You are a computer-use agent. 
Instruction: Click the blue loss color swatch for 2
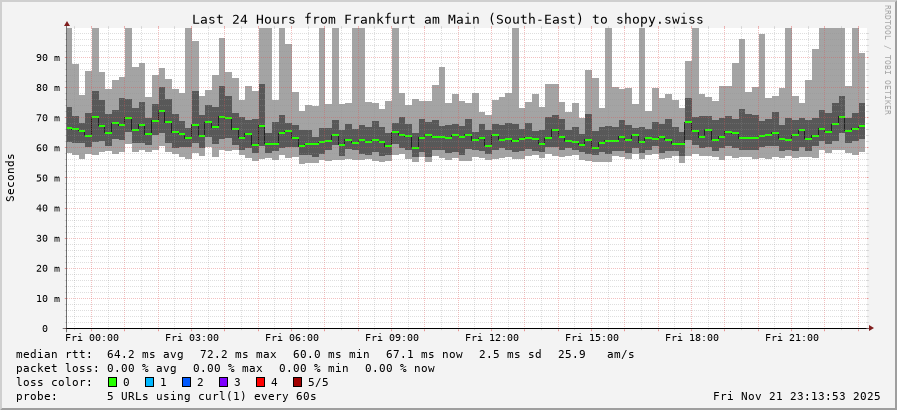click(x=186, y=382)
